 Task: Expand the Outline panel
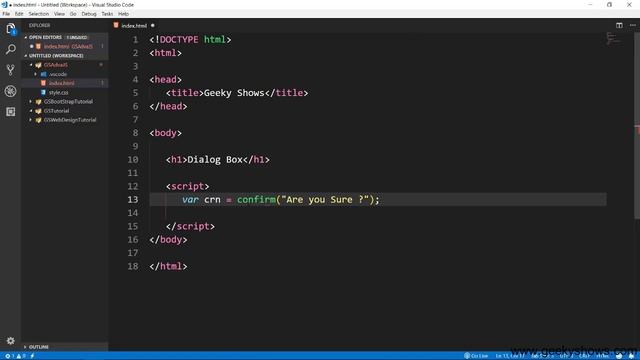click(x=64, y=347)
